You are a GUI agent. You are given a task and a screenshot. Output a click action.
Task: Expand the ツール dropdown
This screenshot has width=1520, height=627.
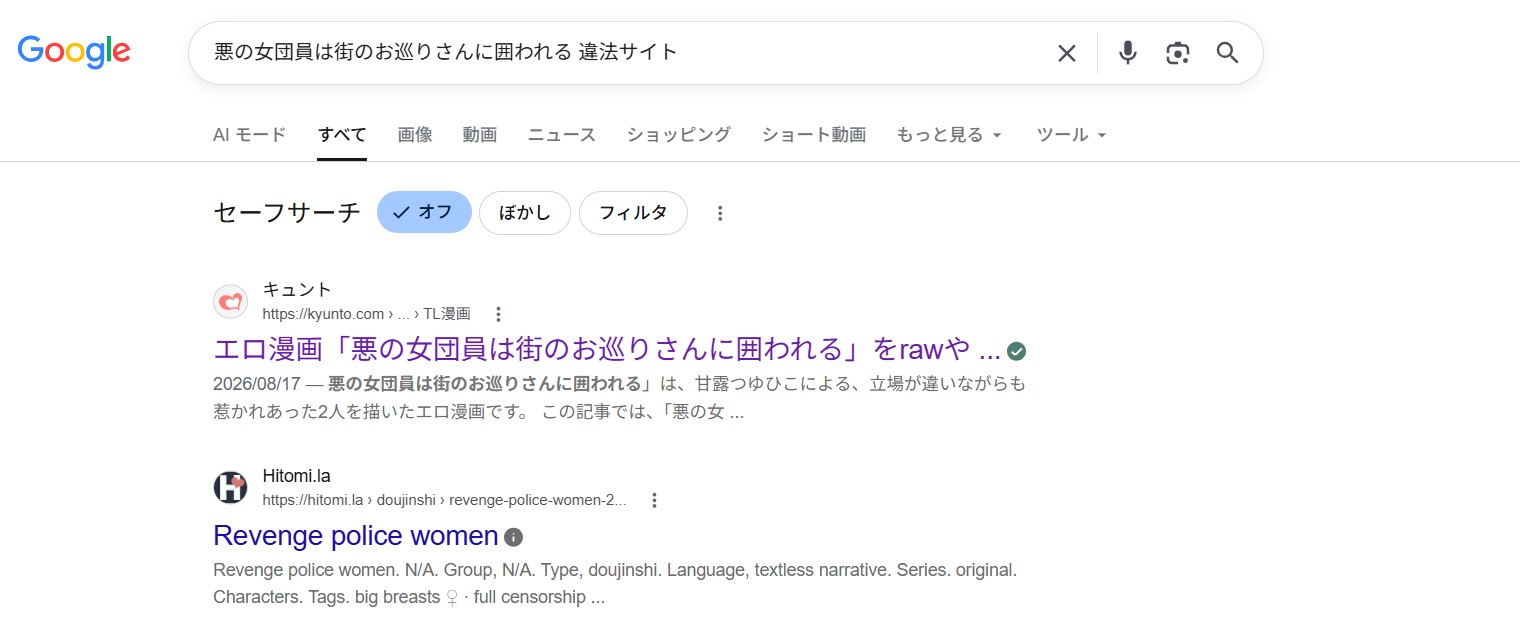click(1072, 135)
